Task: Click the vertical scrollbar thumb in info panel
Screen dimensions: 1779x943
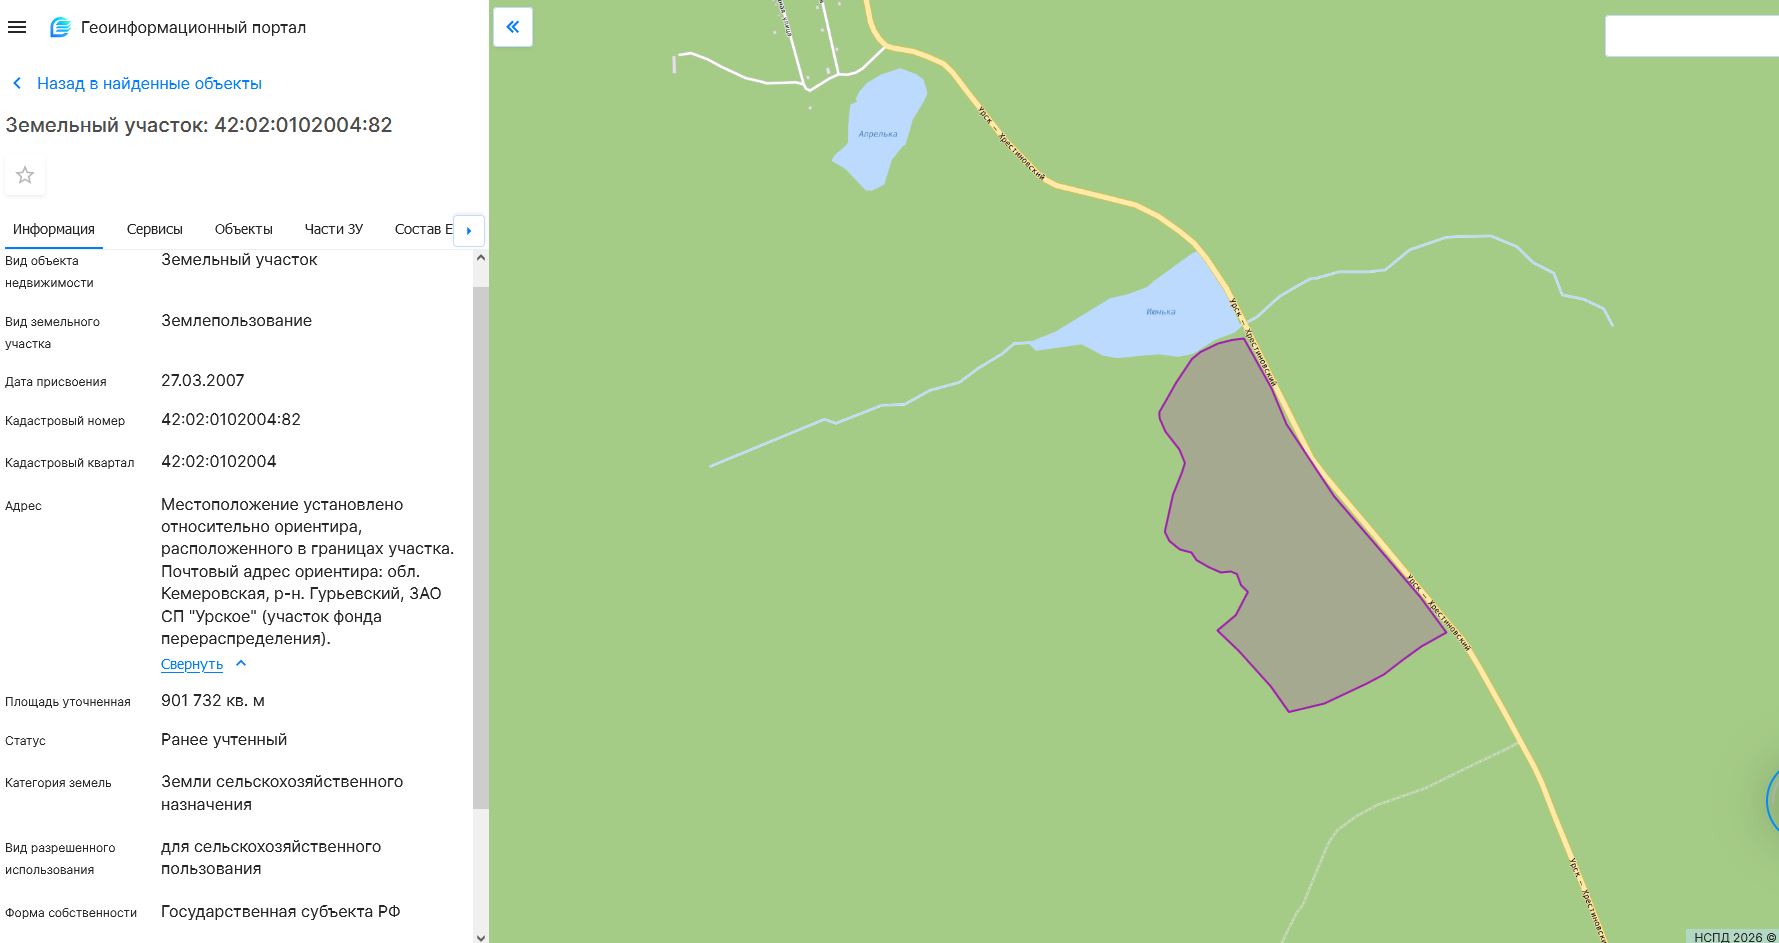Action: pos(481,547)
